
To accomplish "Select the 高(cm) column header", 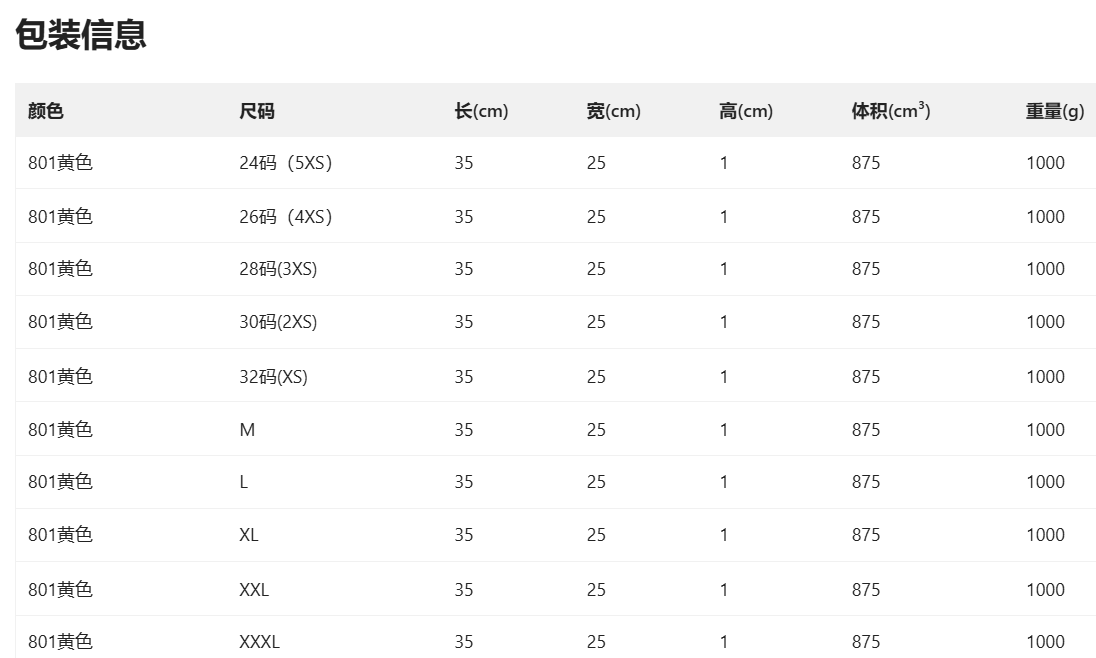I will (745, 111).
